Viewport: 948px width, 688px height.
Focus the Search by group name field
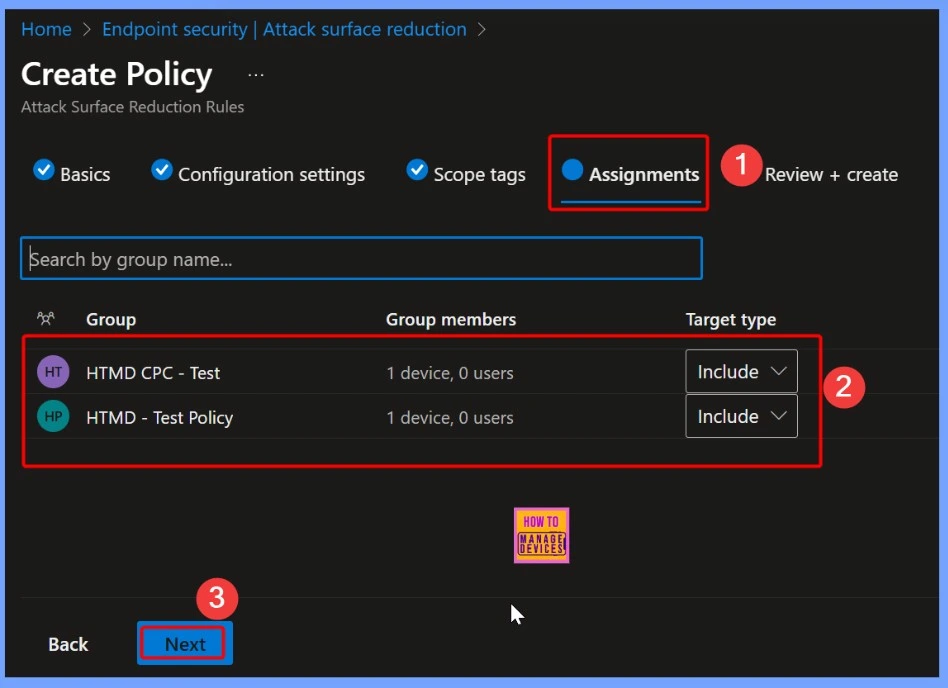click(361, 259)
